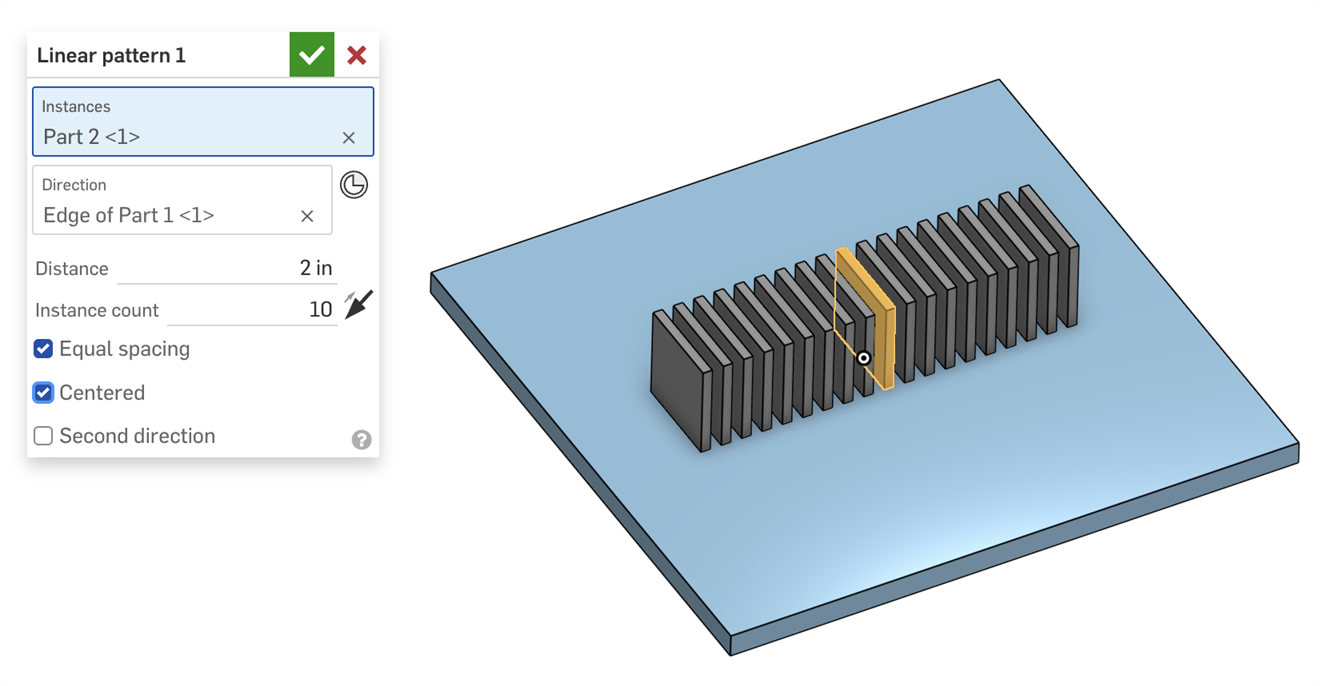The width and height of the screenshot is (1320, 686).
Task: Click the Linear pattern 1 title
Action: 111,55
